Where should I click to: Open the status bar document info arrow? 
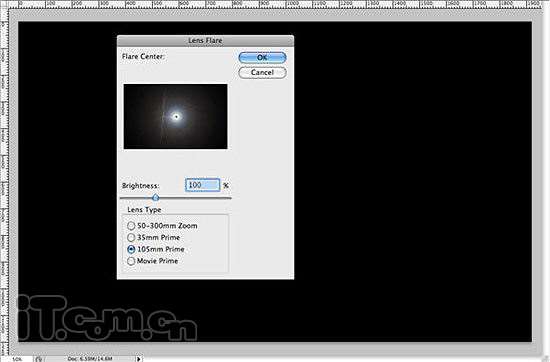(x=139, y=359)
